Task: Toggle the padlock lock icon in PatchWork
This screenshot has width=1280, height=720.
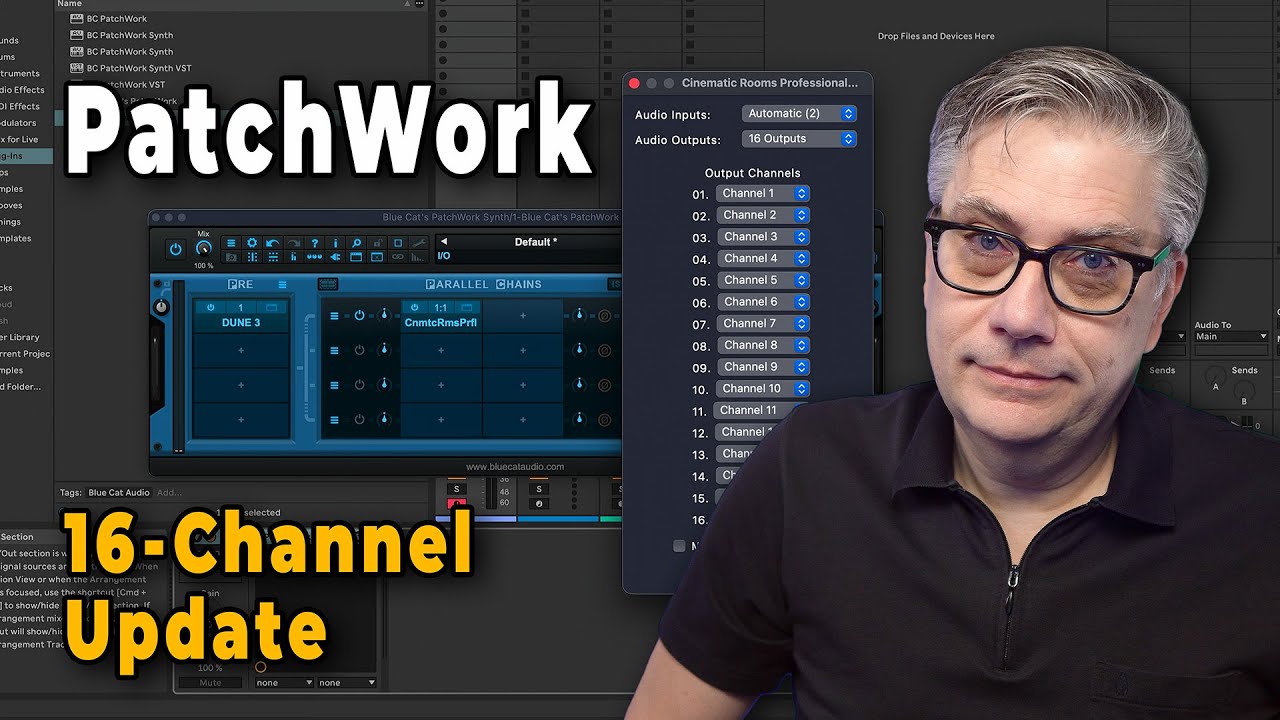Action: click(377, 243)
